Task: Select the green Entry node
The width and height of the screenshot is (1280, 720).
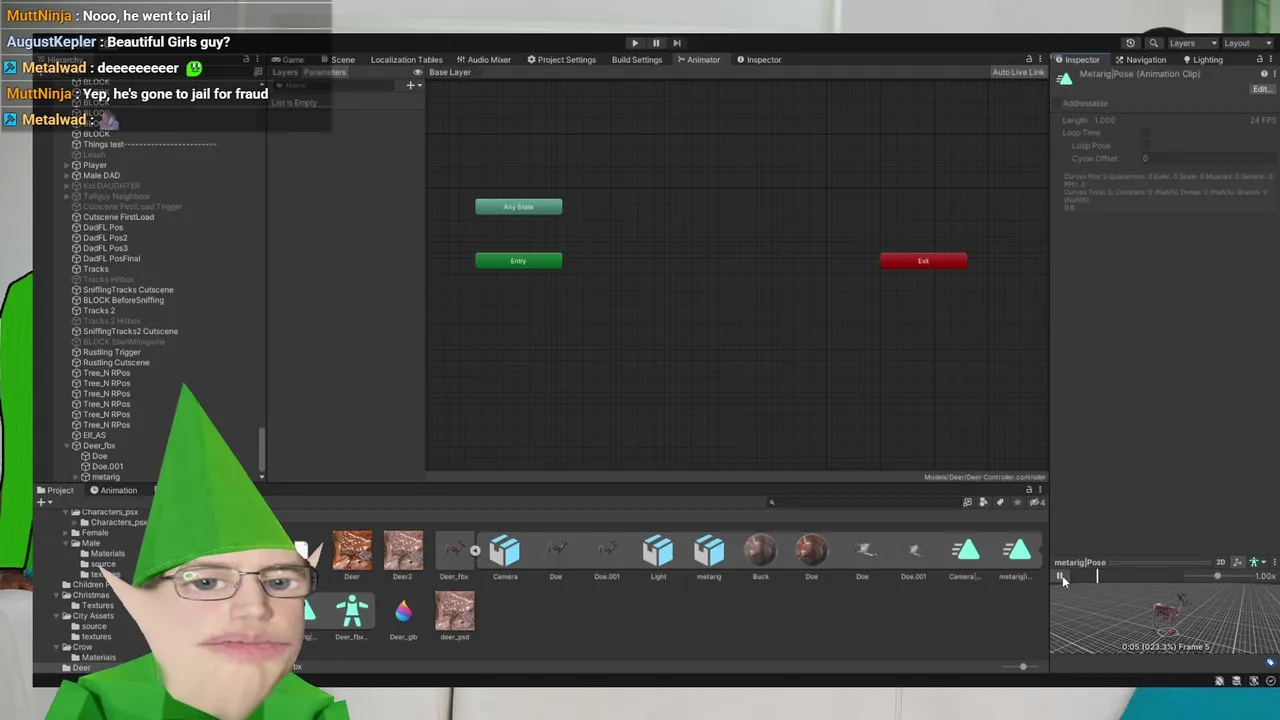Action: coord(518,261)
